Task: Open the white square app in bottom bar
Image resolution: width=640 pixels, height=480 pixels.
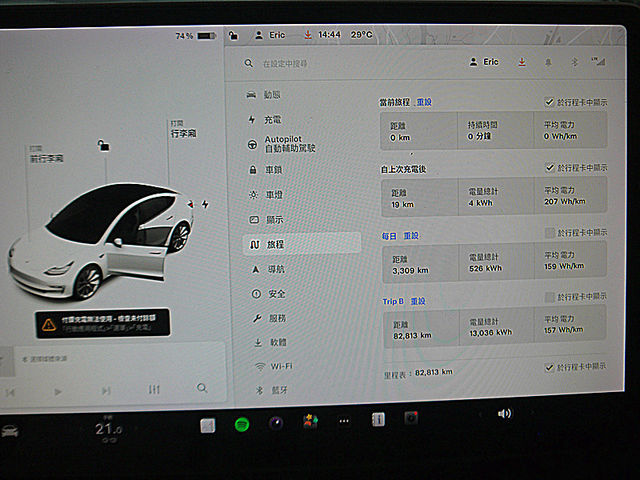Action: click(208, 426)
